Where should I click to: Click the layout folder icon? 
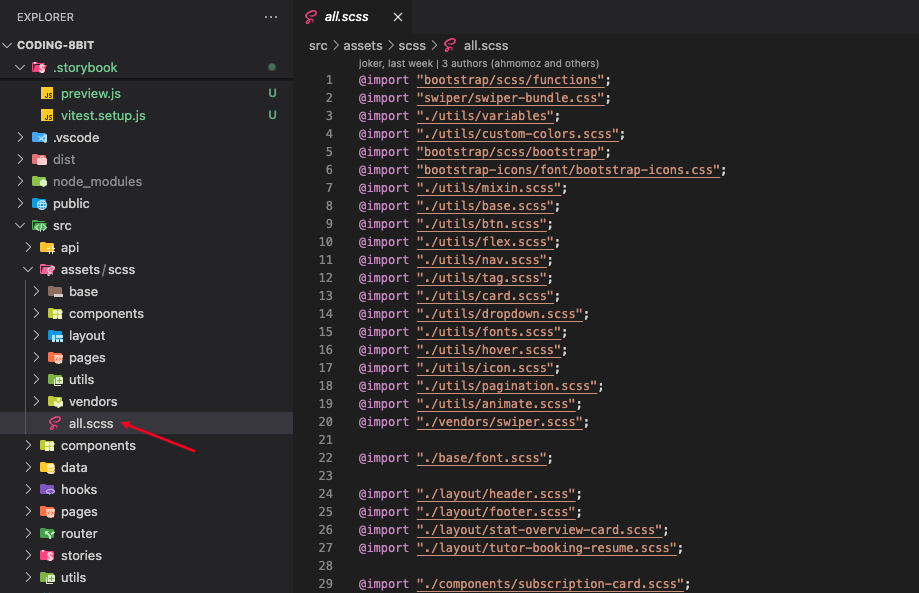[55, 336]
